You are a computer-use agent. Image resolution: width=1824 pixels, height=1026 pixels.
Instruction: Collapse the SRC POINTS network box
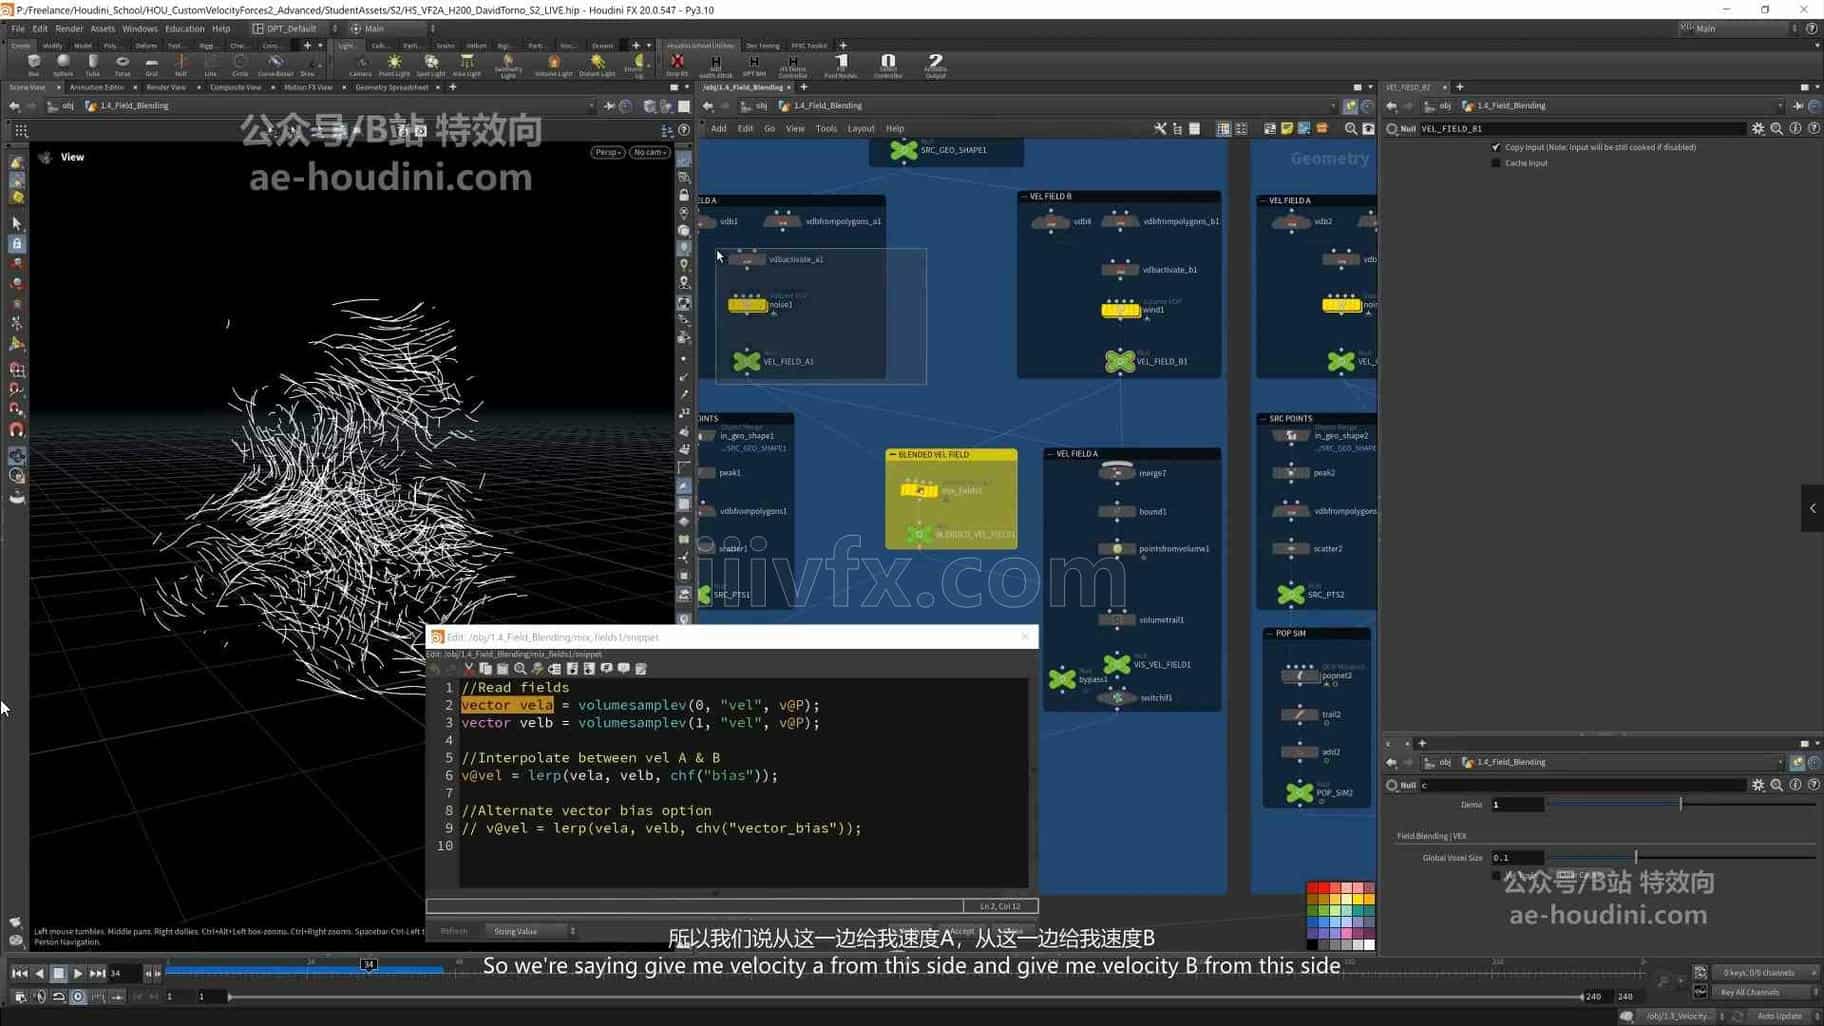click(1263, 419)
